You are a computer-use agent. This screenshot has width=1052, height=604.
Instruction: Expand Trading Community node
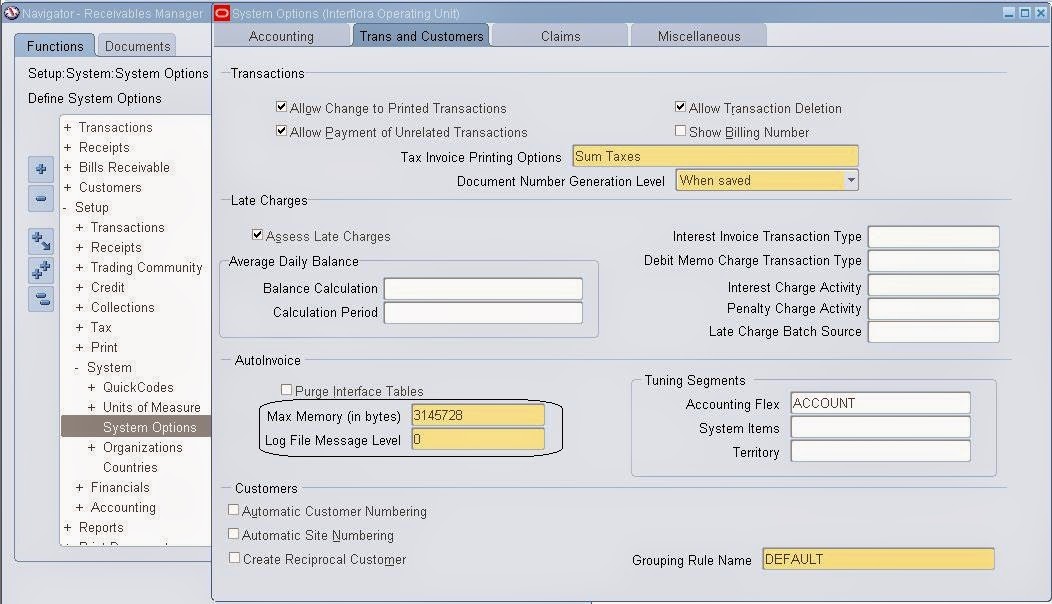(x=79, y=268)
